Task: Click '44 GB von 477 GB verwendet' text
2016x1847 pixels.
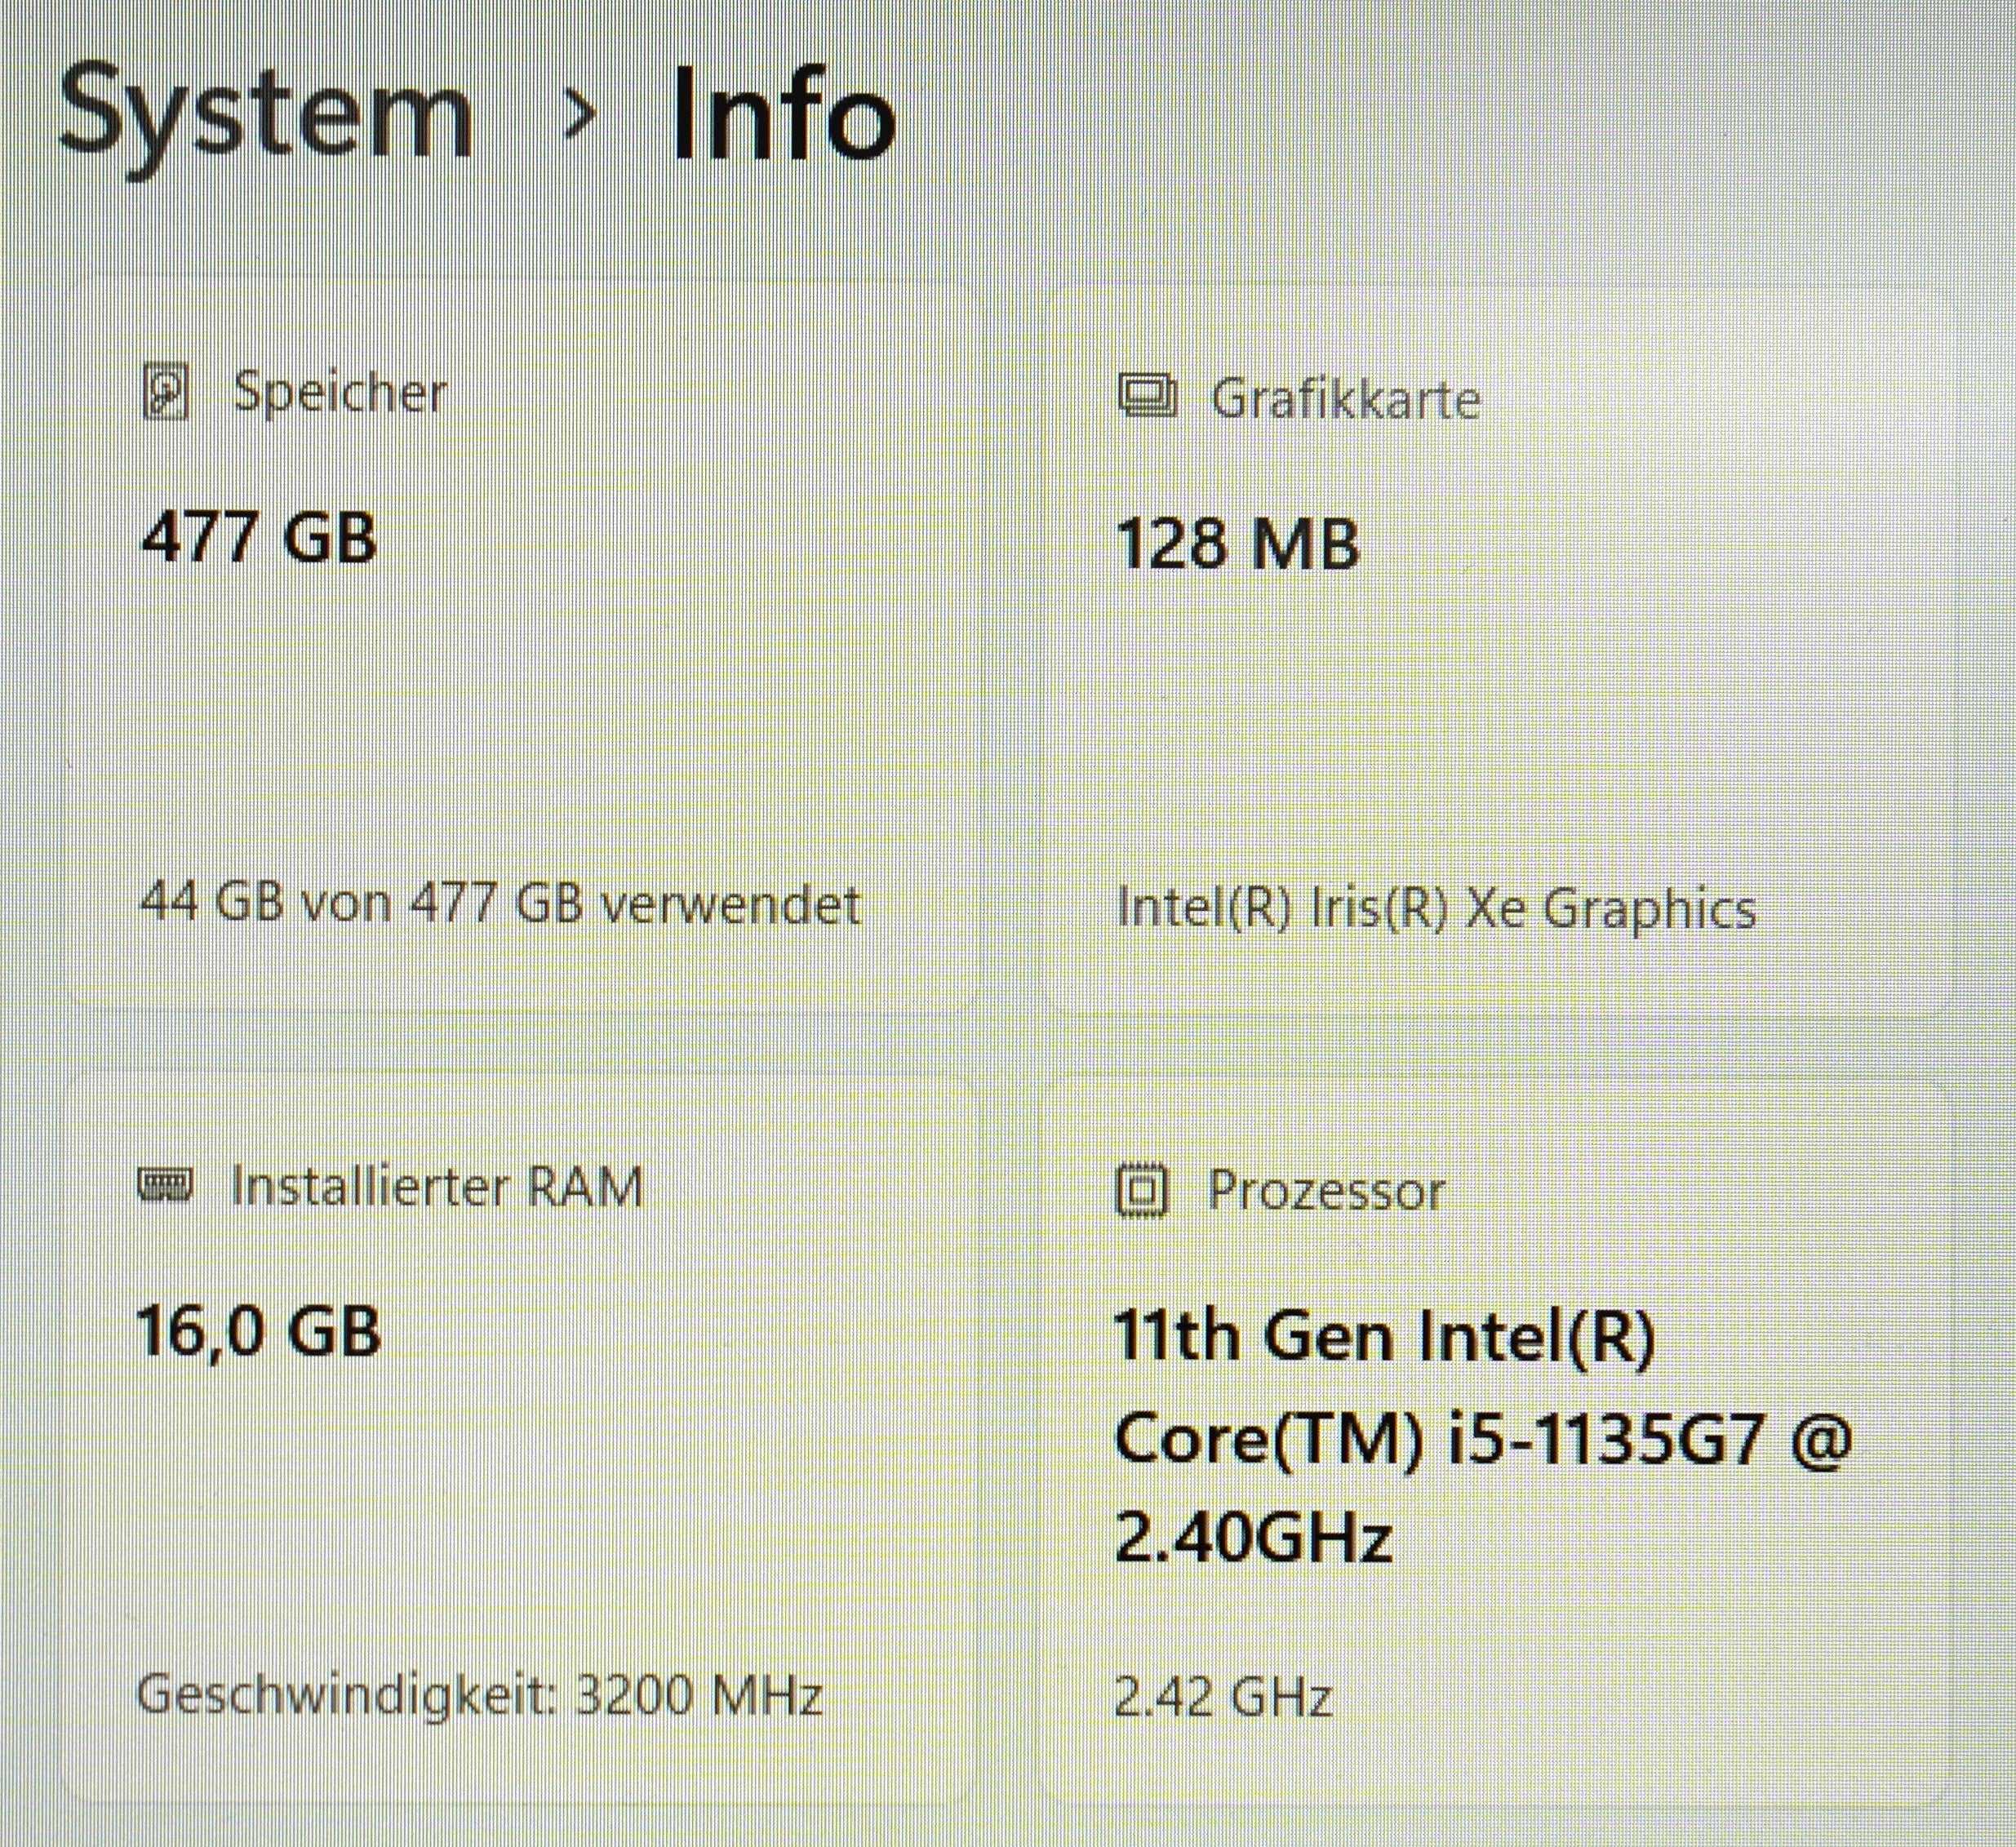Action: (500, 904)
